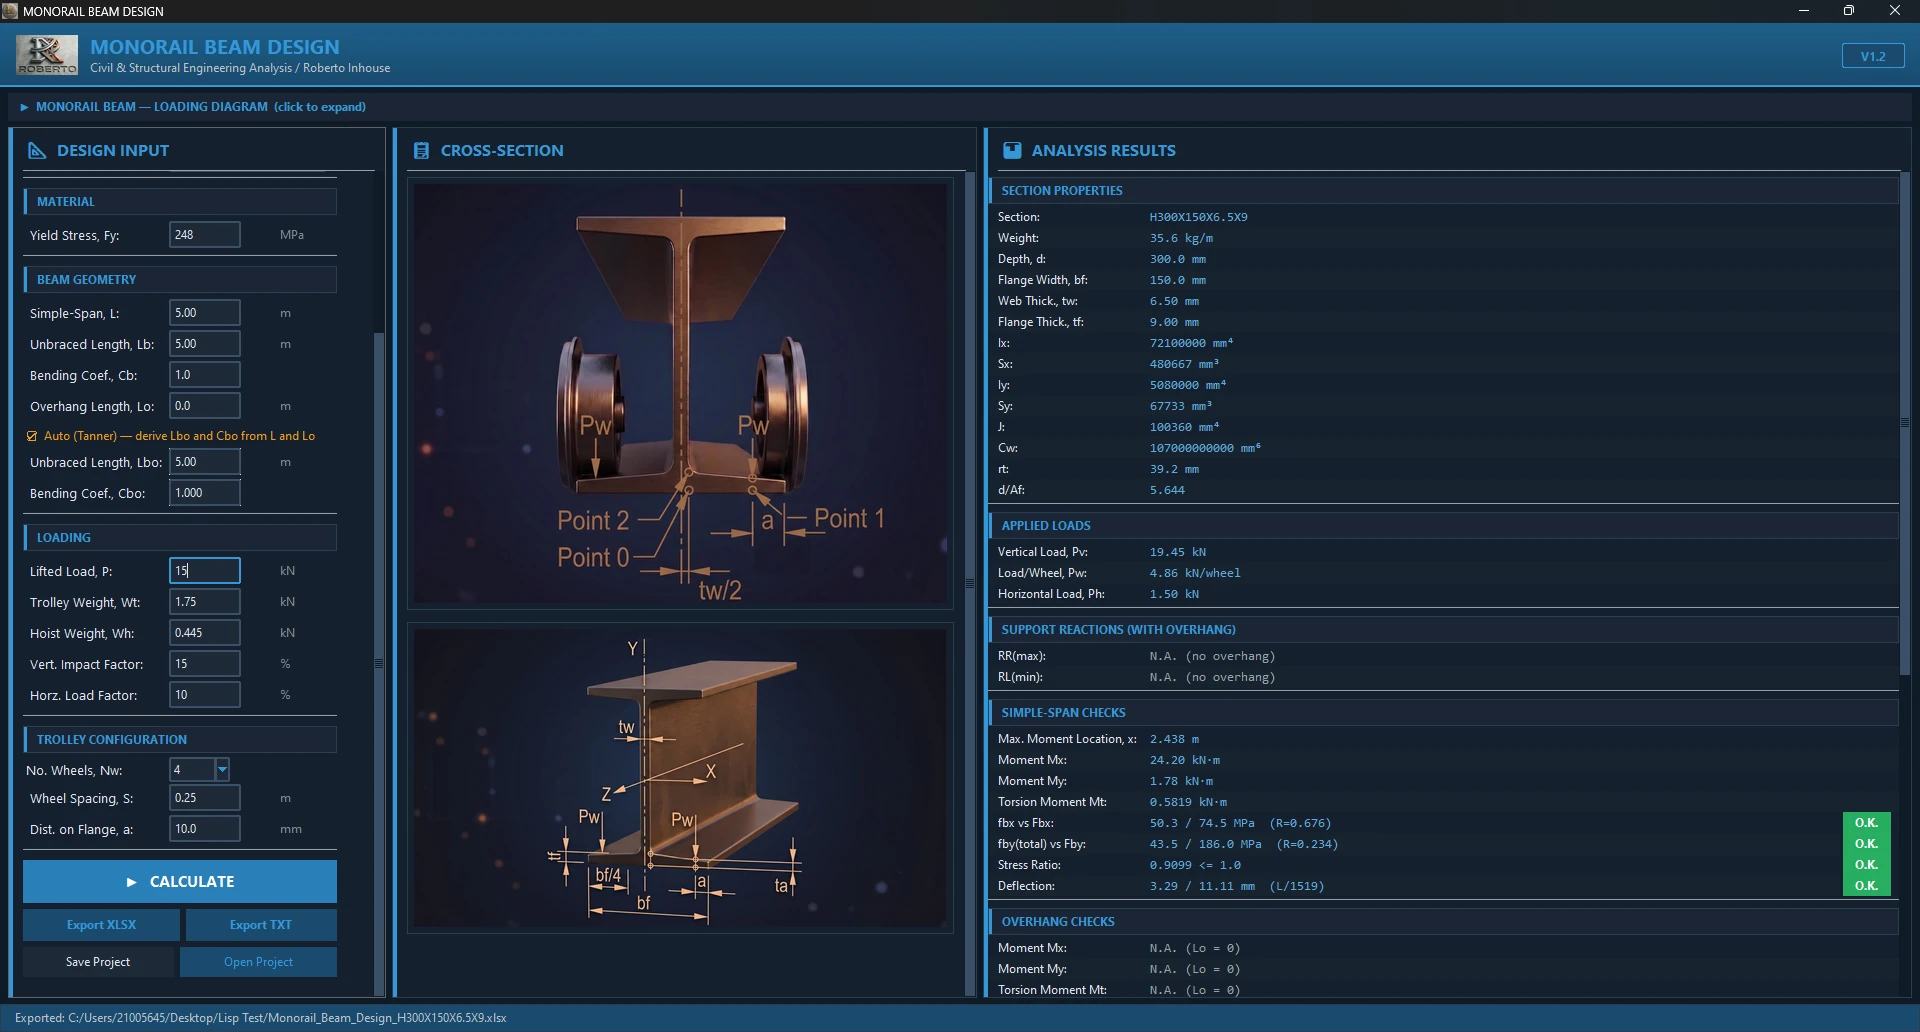The width and height of the screenshot is (1920, 1032).
Task: Click the Hoist Weight Wh field
Action: click(205, 633)
